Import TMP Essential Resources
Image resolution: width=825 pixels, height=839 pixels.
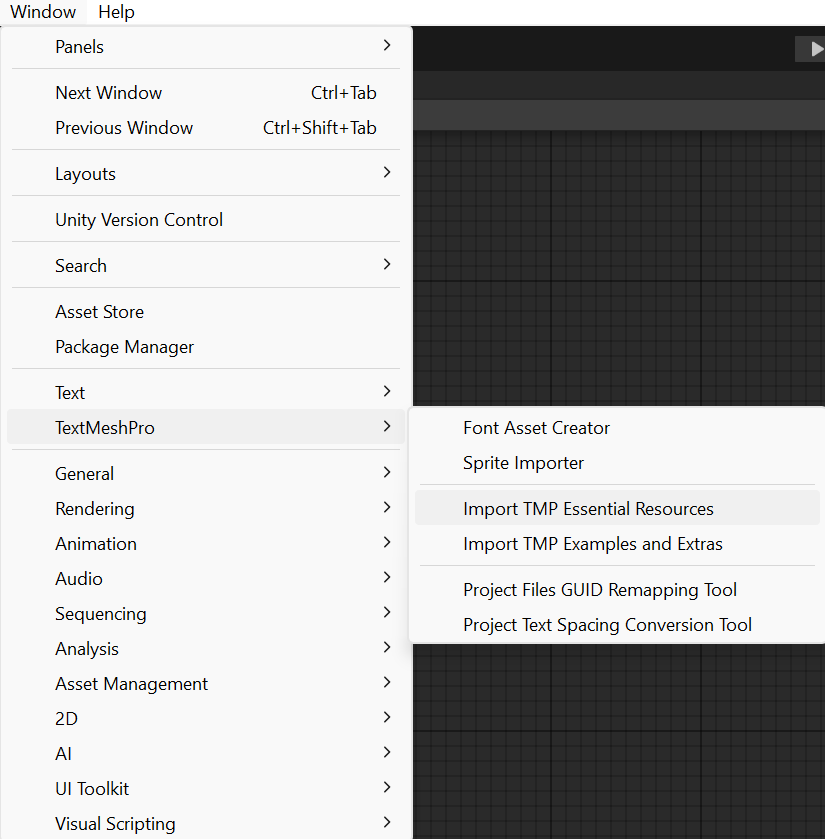(x=589, y=509)
